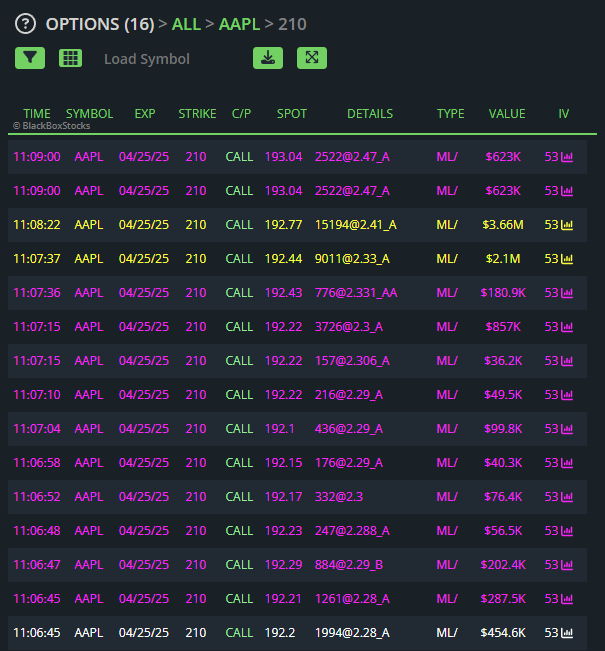Open IV chart icon for $56.5K row

(x=567, y=531)
